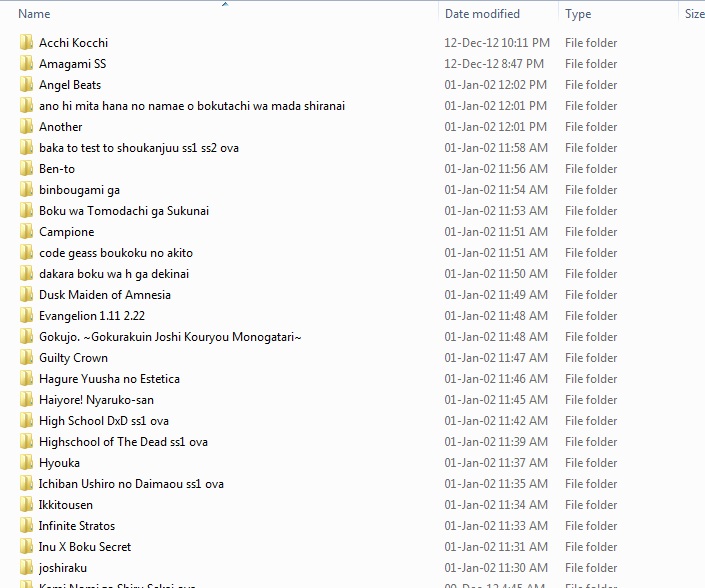Click date '01-Jan-02 12:02 PM' of Angel Beats

click(495, 85)
